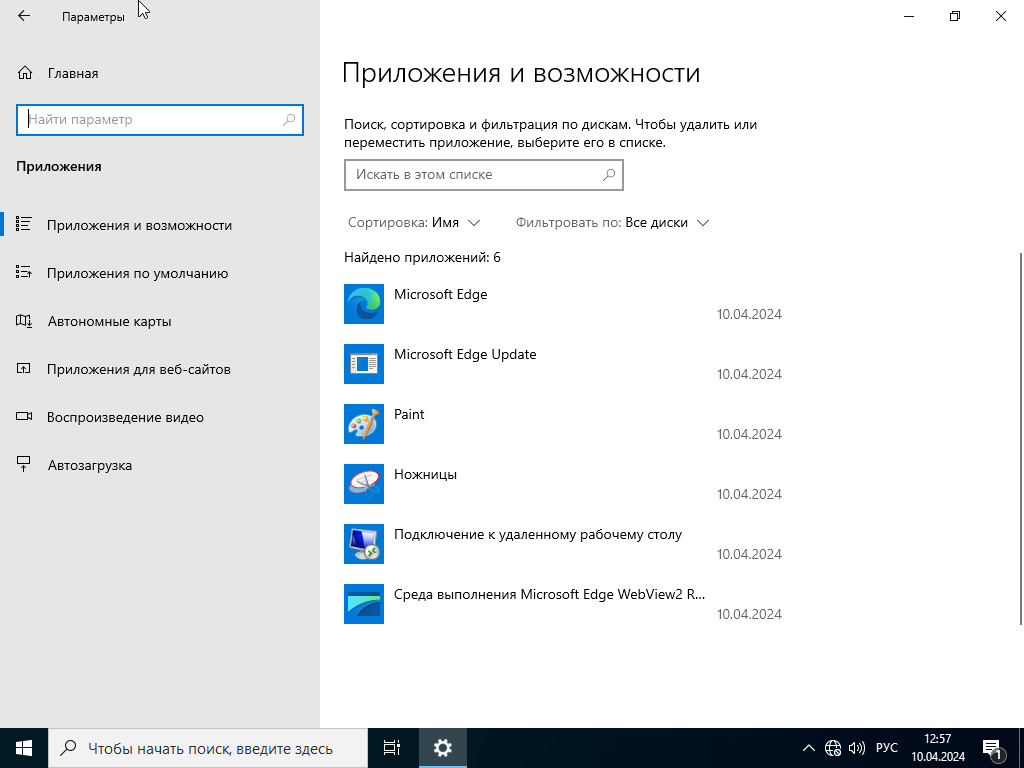Click the Microsoft Edge app icon
1024x768 pixels.
(364, 304)
